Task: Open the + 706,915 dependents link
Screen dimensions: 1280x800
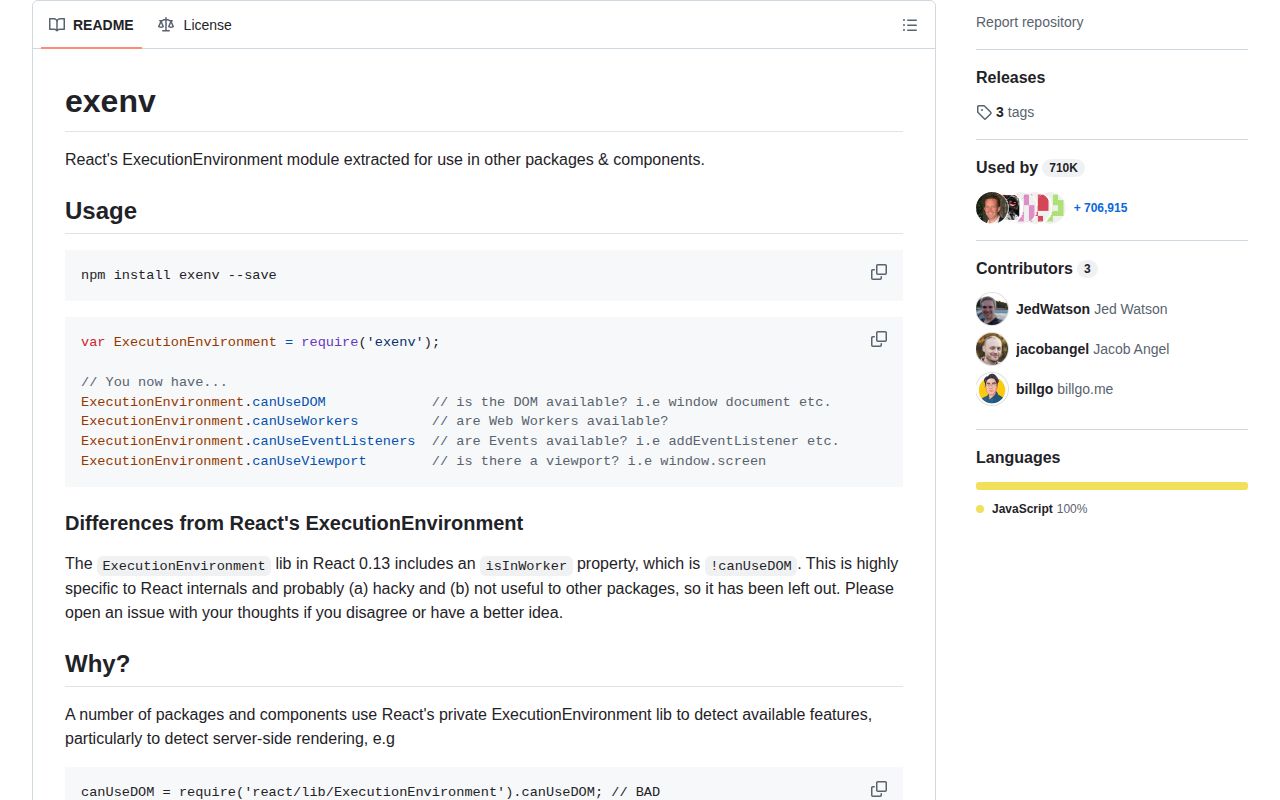Action: pyautogui.click(x=1100, y=208)
